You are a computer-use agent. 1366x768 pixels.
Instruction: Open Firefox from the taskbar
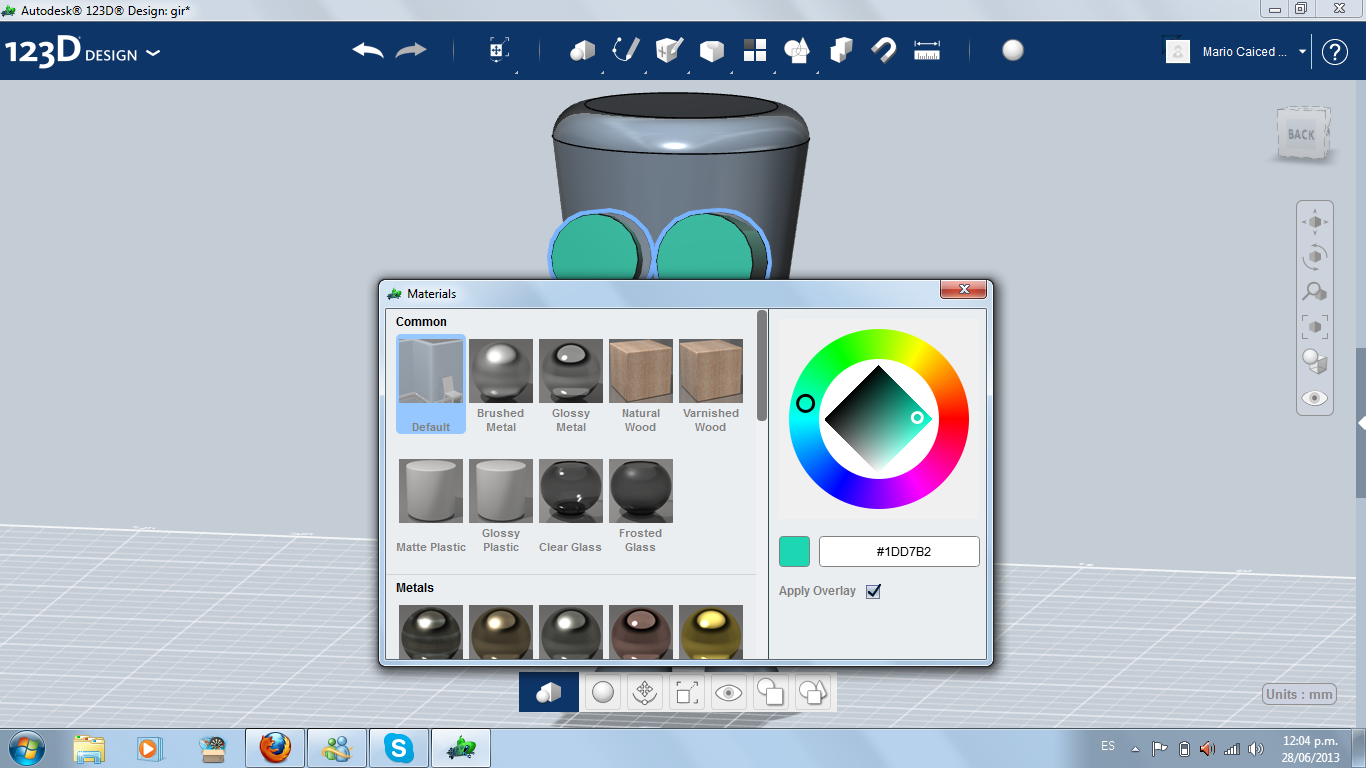point(275,748)
